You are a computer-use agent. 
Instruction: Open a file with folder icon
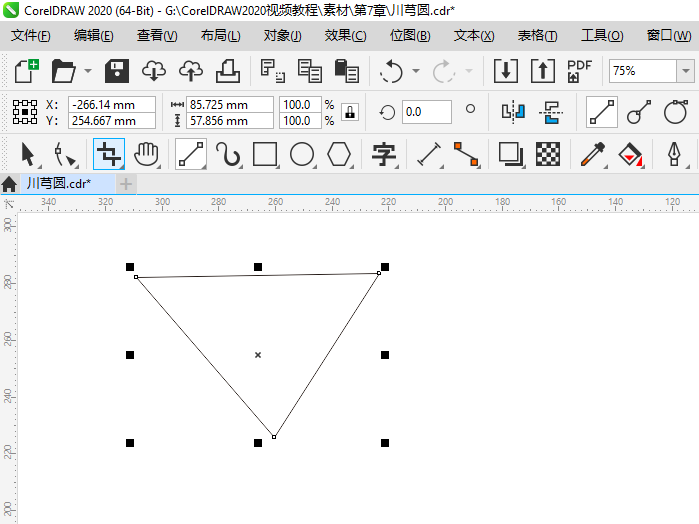64,70
